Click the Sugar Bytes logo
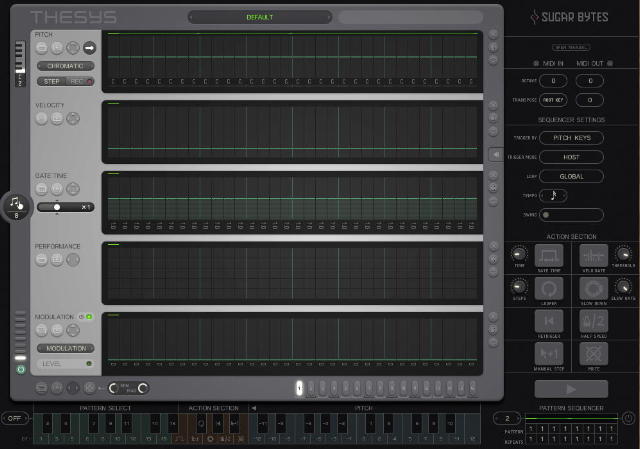Viewport: 640px width, 449px height. [x=569, y=17]
